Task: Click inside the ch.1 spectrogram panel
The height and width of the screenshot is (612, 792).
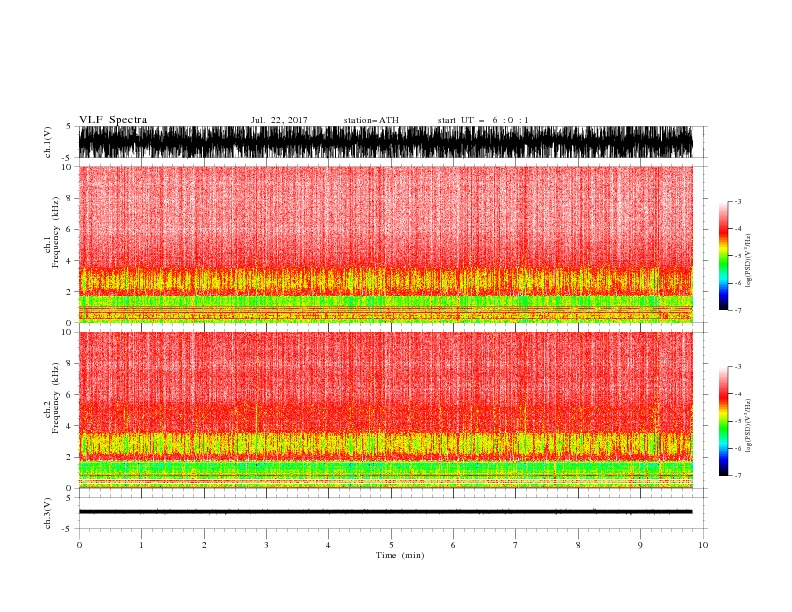Action: [385, 244]
